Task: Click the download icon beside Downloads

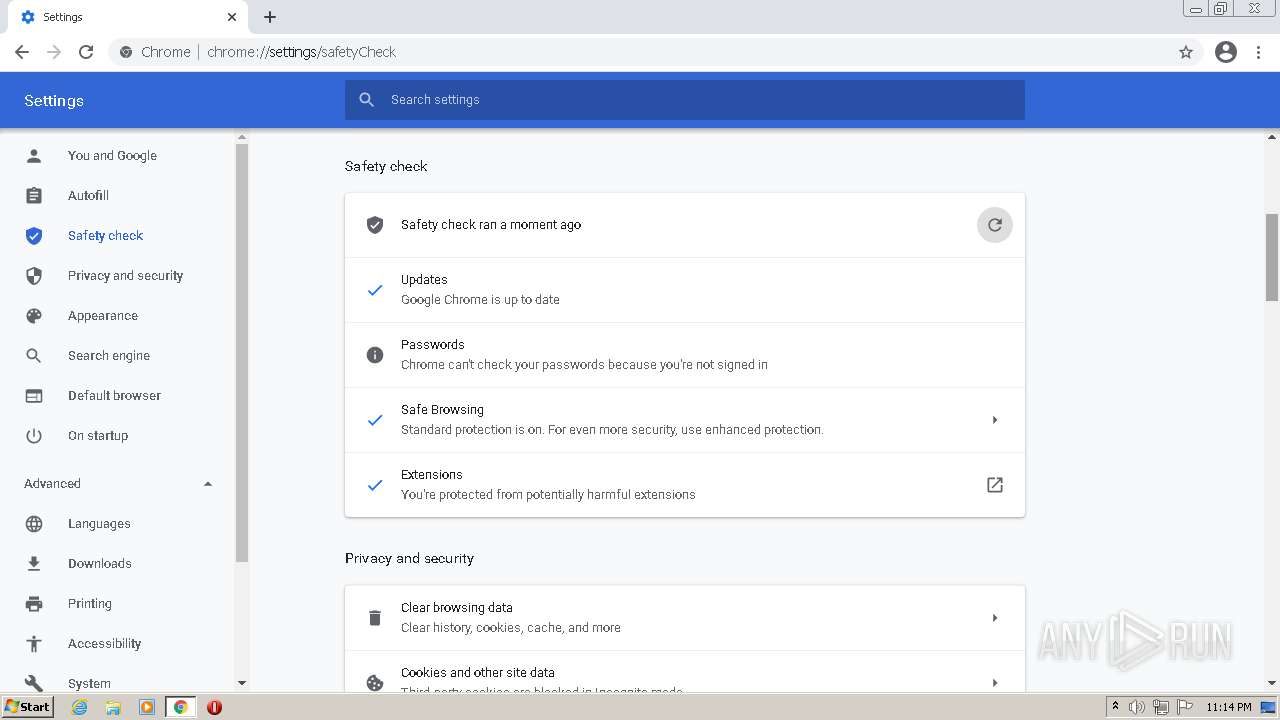Action: click(x=34, y=564)
